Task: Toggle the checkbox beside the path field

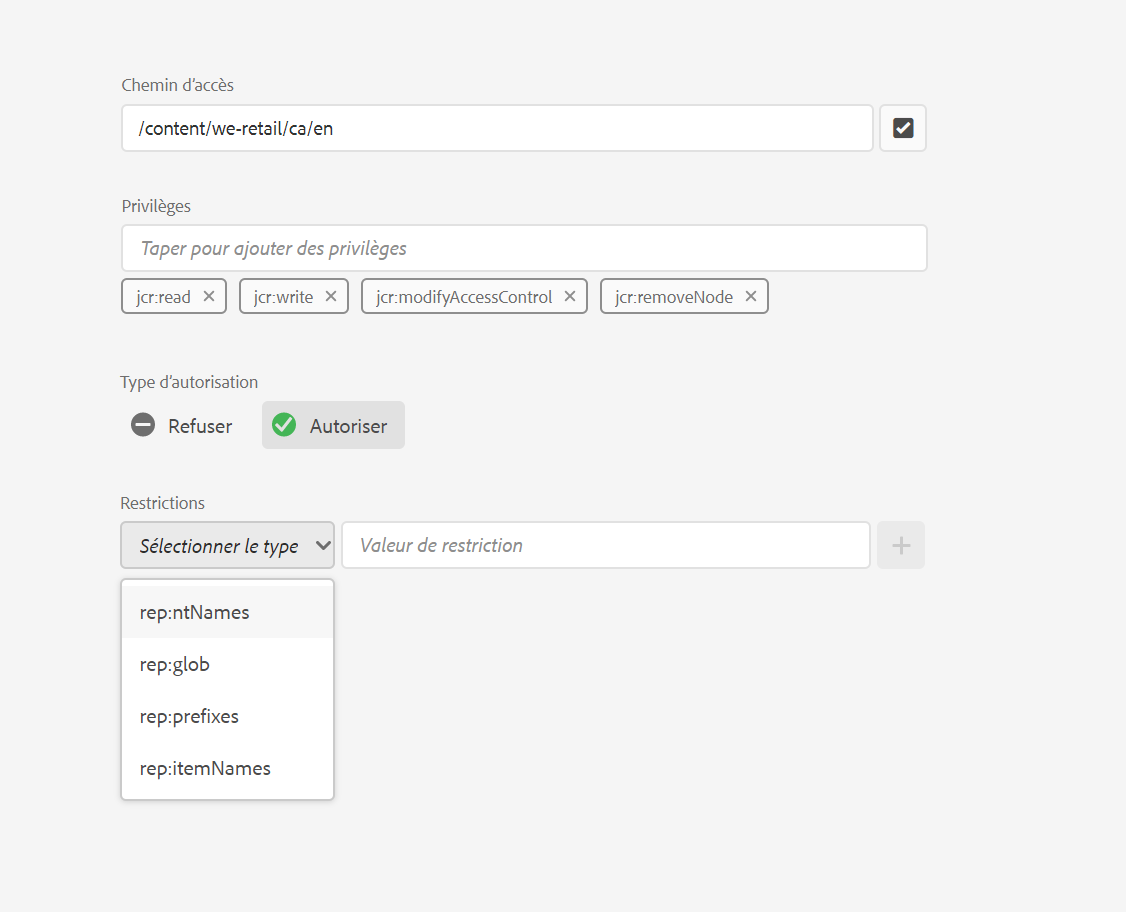Action: (903, 128)
